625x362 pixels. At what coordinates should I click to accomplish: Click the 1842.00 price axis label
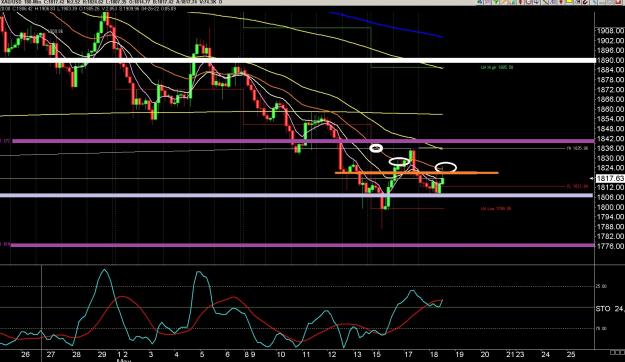click(x=610, y=139)
